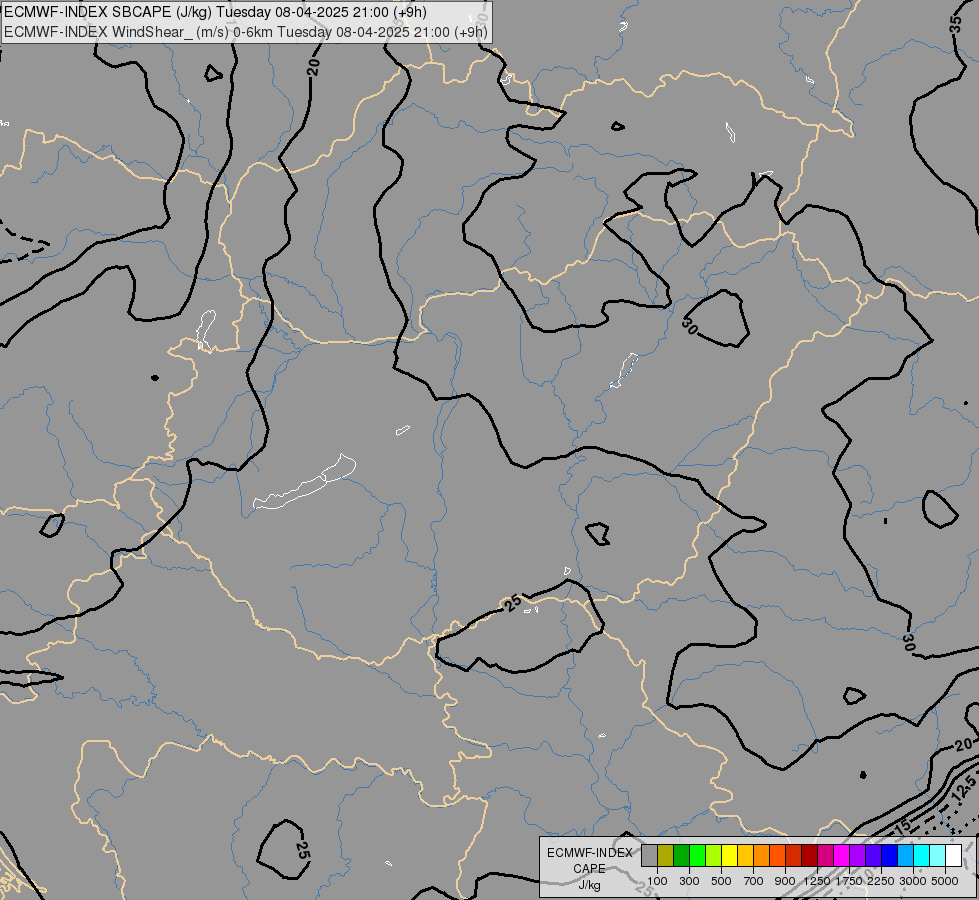The width and height of the screenshot is (979, 900).
Task: Click the 3000 legend tick label
Action: pyautogui.click(x=913, y=881)
